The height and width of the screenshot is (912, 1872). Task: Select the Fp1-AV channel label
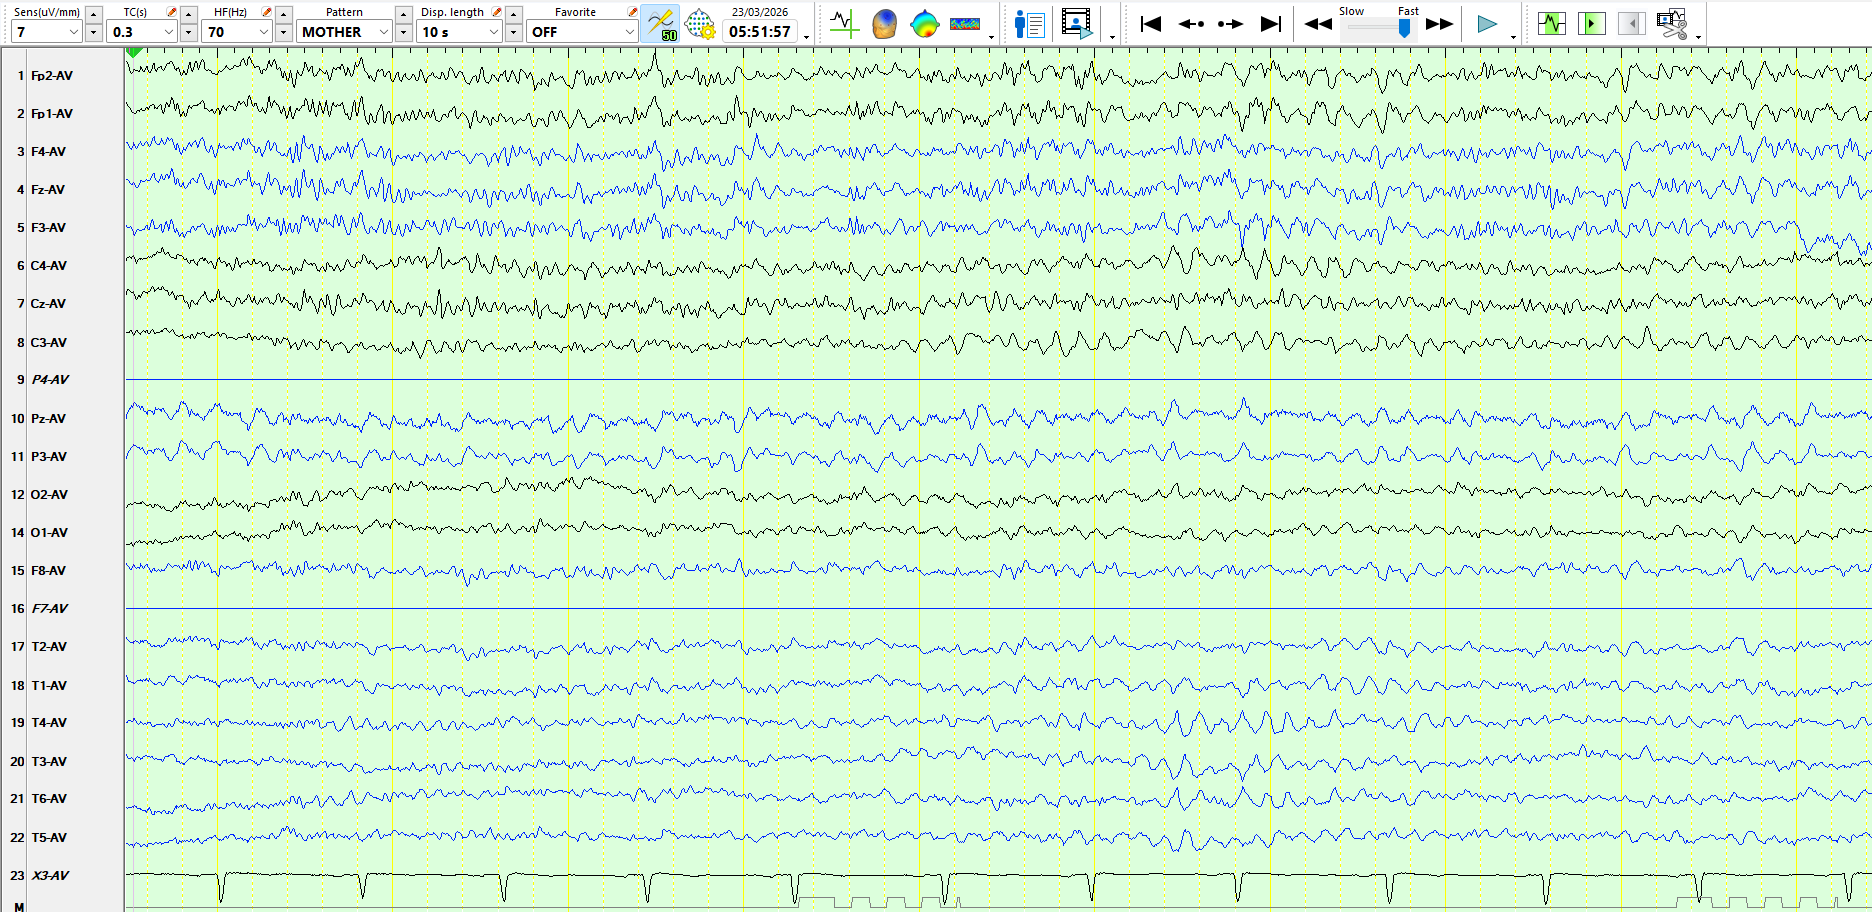(52, 114)
